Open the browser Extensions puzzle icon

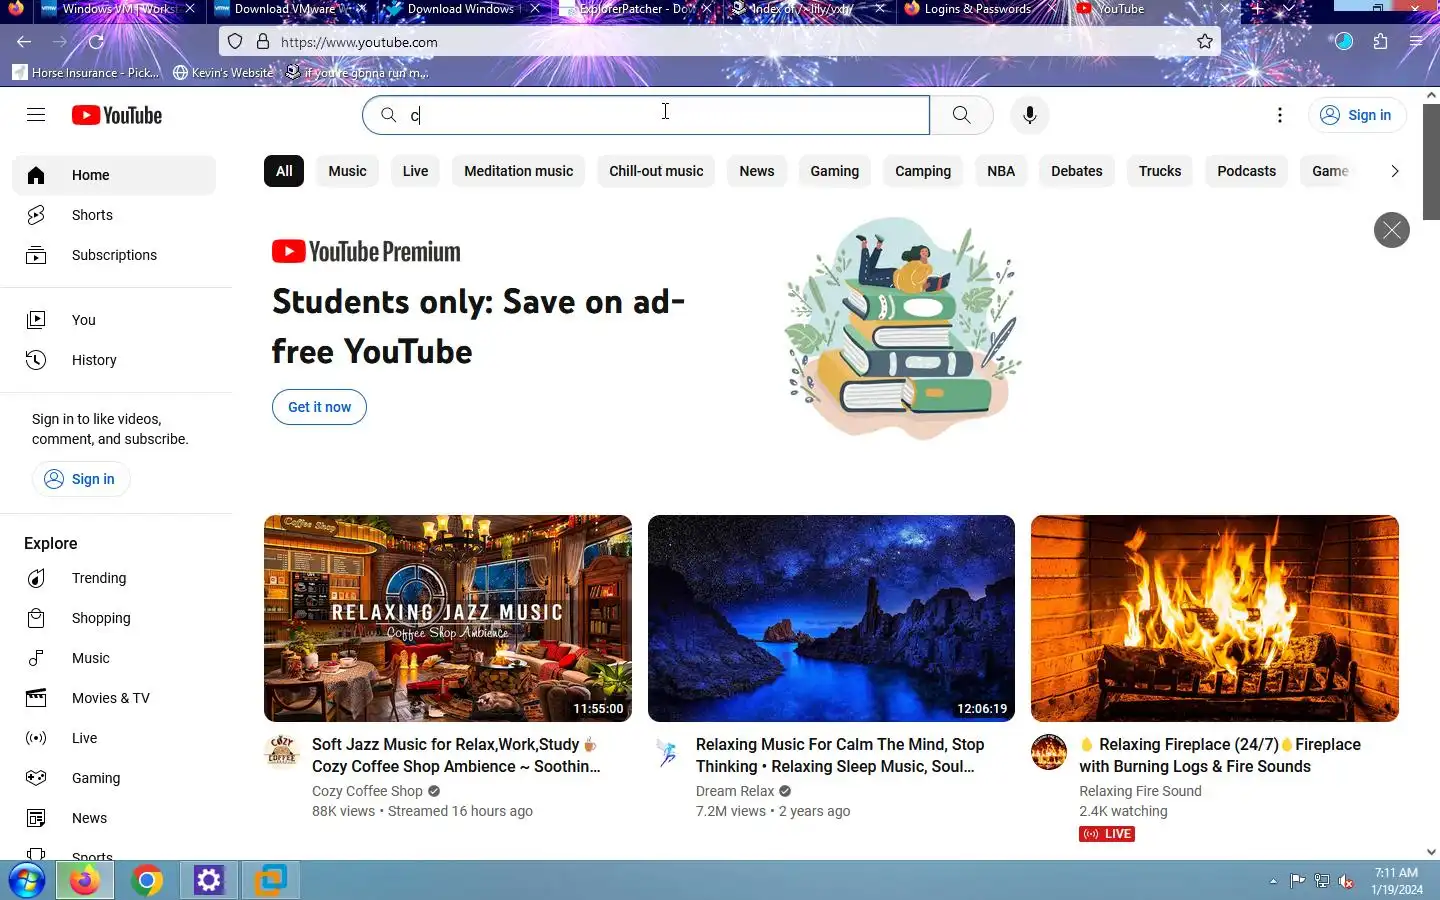(x=1380, y=42)
